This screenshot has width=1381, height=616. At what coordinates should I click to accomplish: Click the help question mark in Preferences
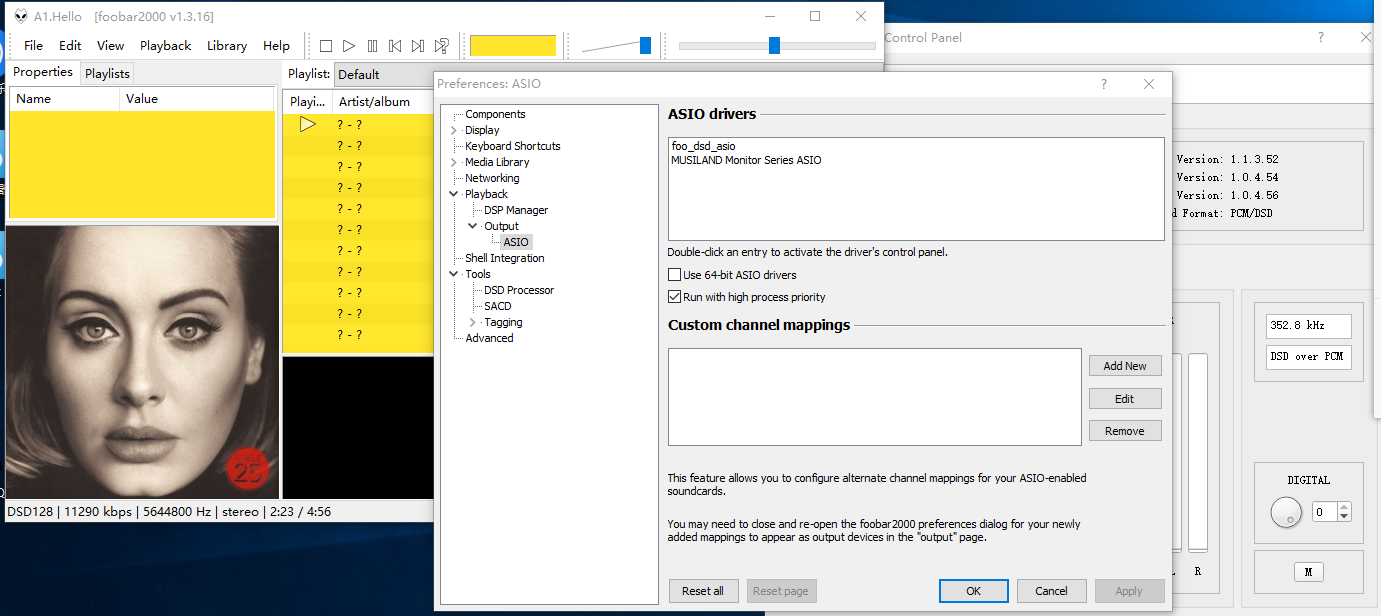coord(1104,84)
